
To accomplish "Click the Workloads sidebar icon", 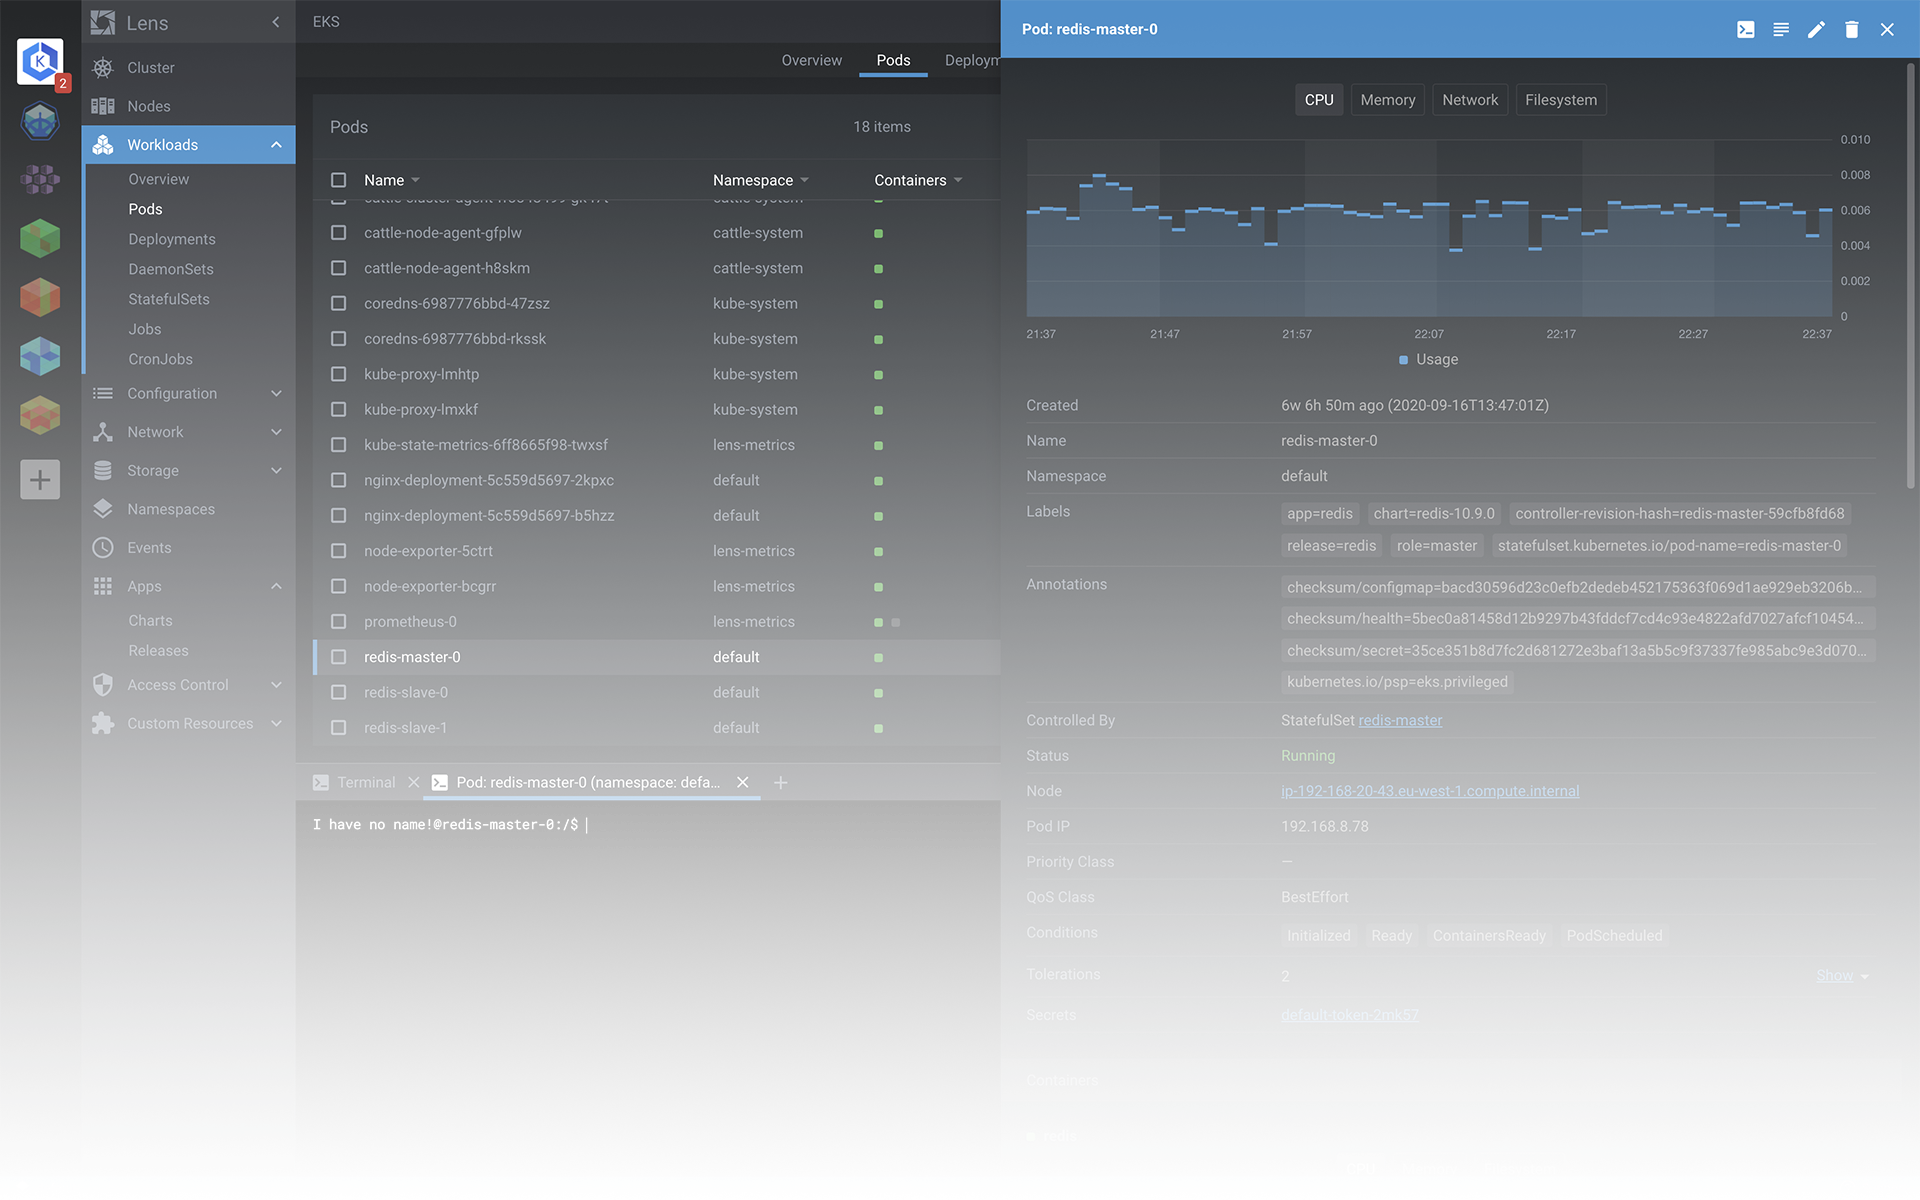I will pyautogui.click(x=105, y=144).
